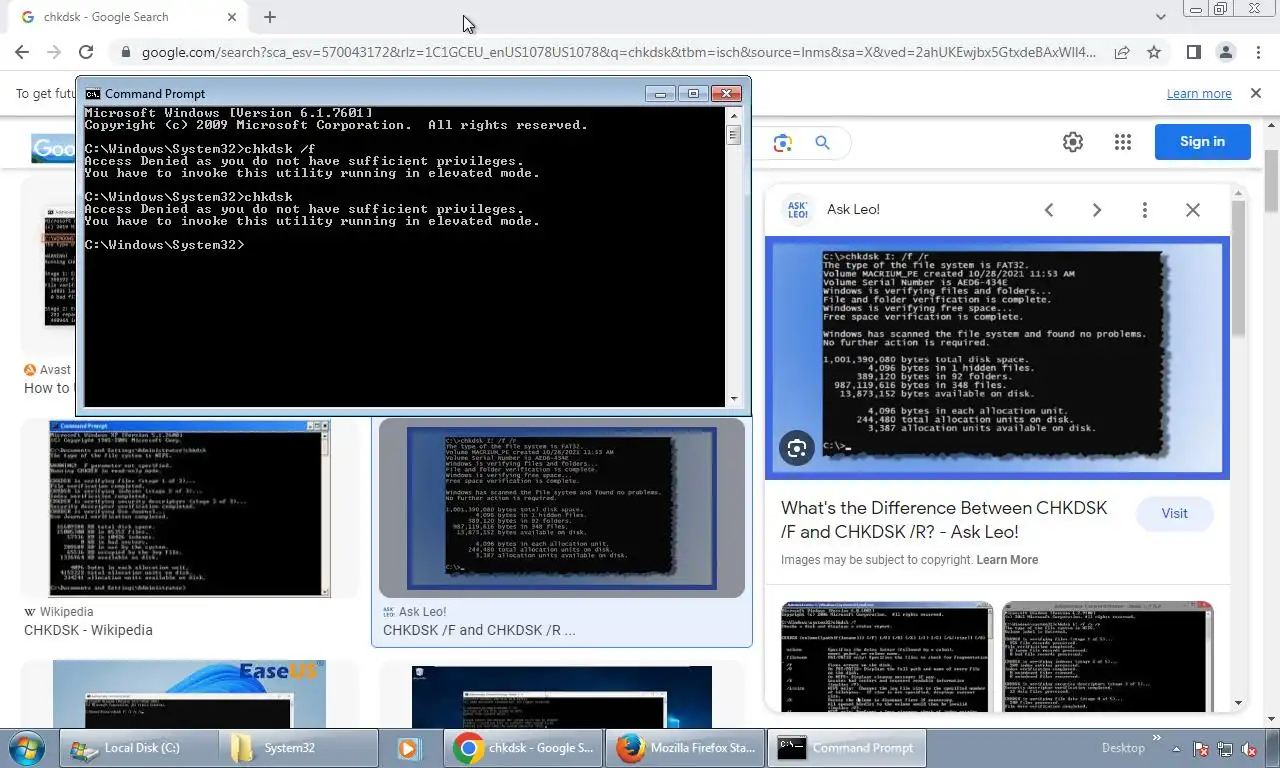Screen dimensions: 1280x768
Task: Click Command Prompt scrollbar down arrow
Action: pyautogui.click(x=734, y=399)
